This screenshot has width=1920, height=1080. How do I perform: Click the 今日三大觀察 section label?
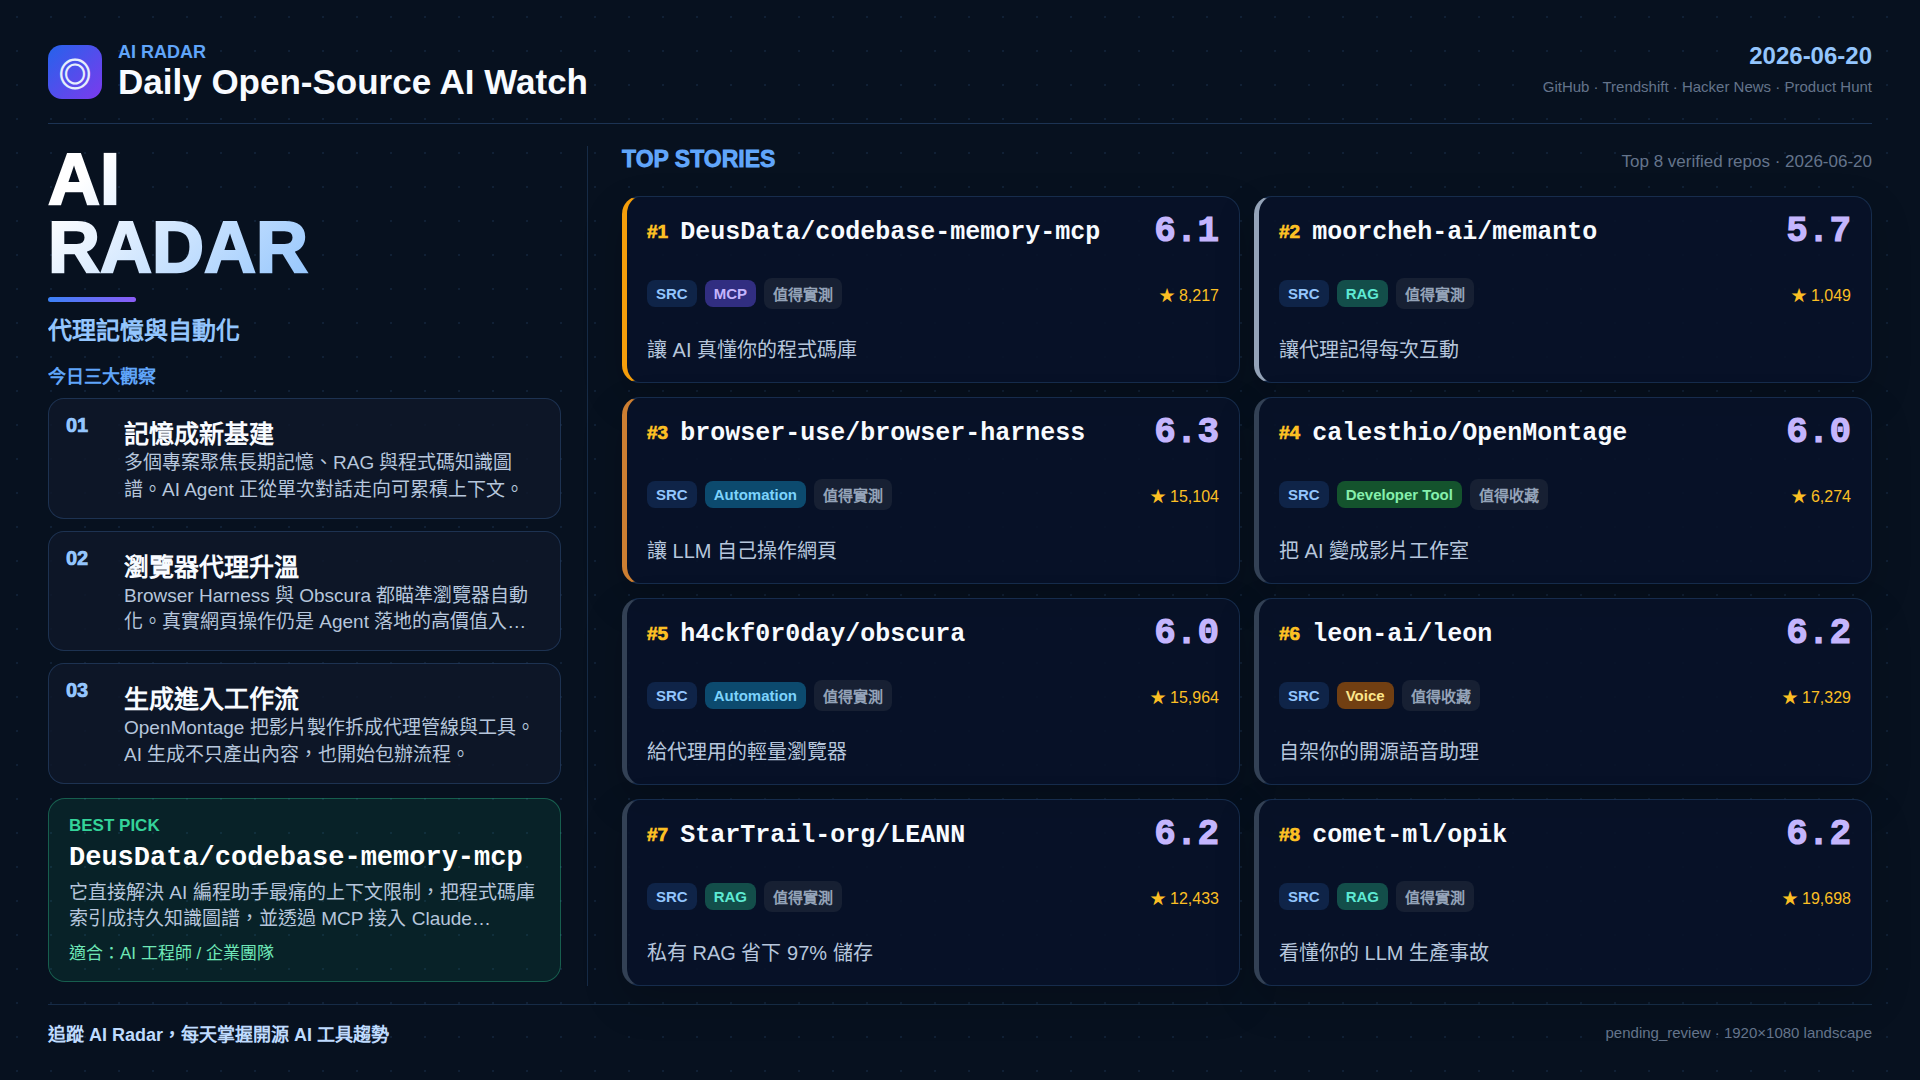point(102,376)
